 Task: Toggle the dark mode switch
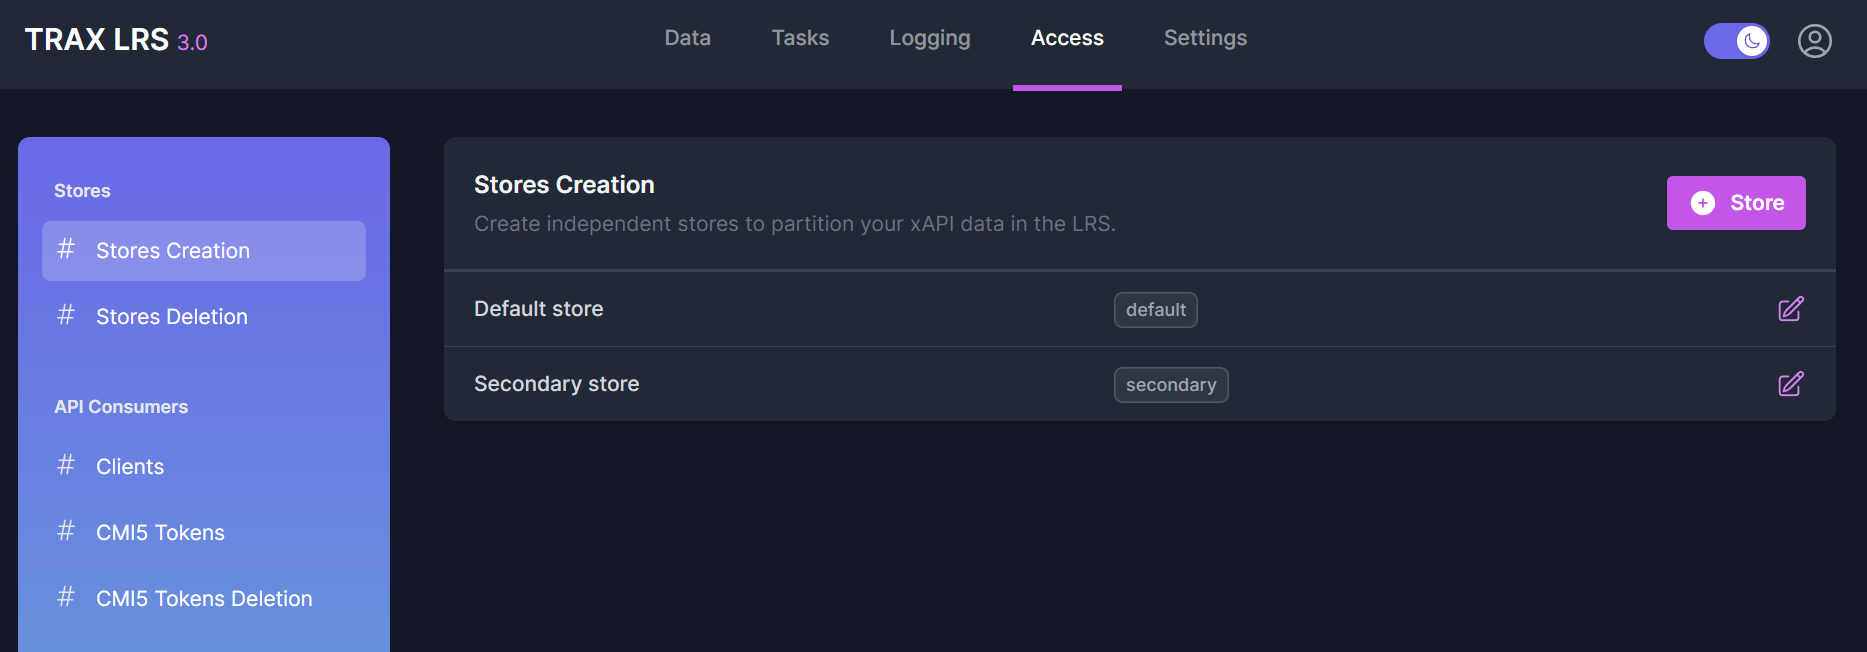[x=1736, y=41]
